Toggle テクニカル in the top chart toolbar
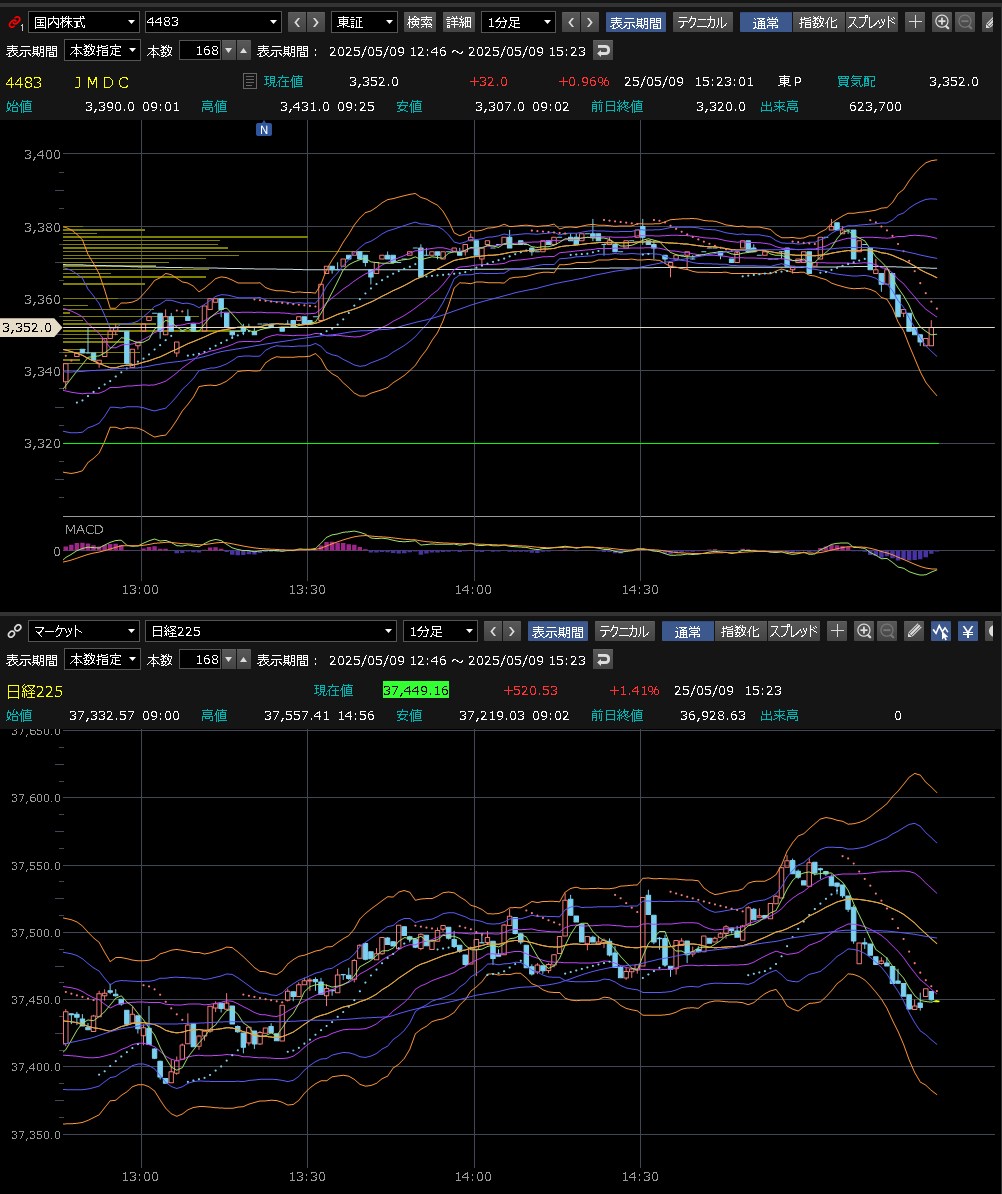The height and width of the screenshot is (1194, 1002). coord(702,22)
